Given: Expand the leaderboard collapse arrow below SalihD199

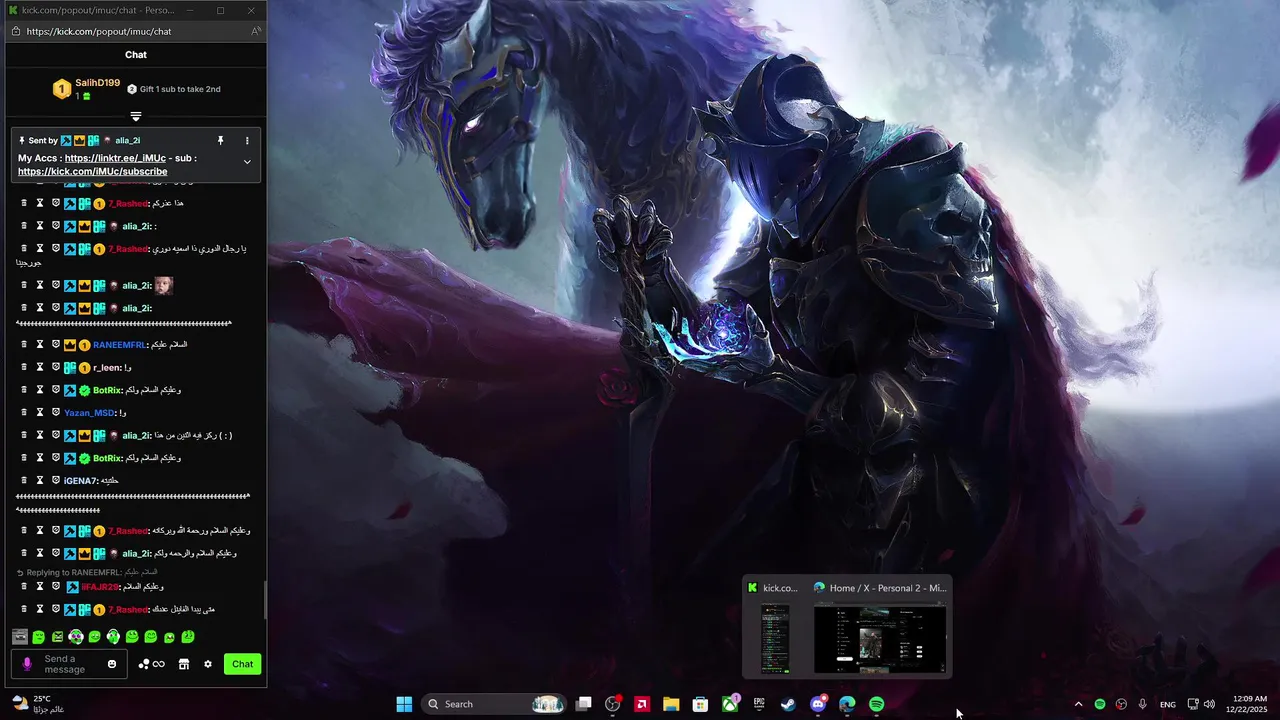Looking at the screenshot, I should pos(136,117).
